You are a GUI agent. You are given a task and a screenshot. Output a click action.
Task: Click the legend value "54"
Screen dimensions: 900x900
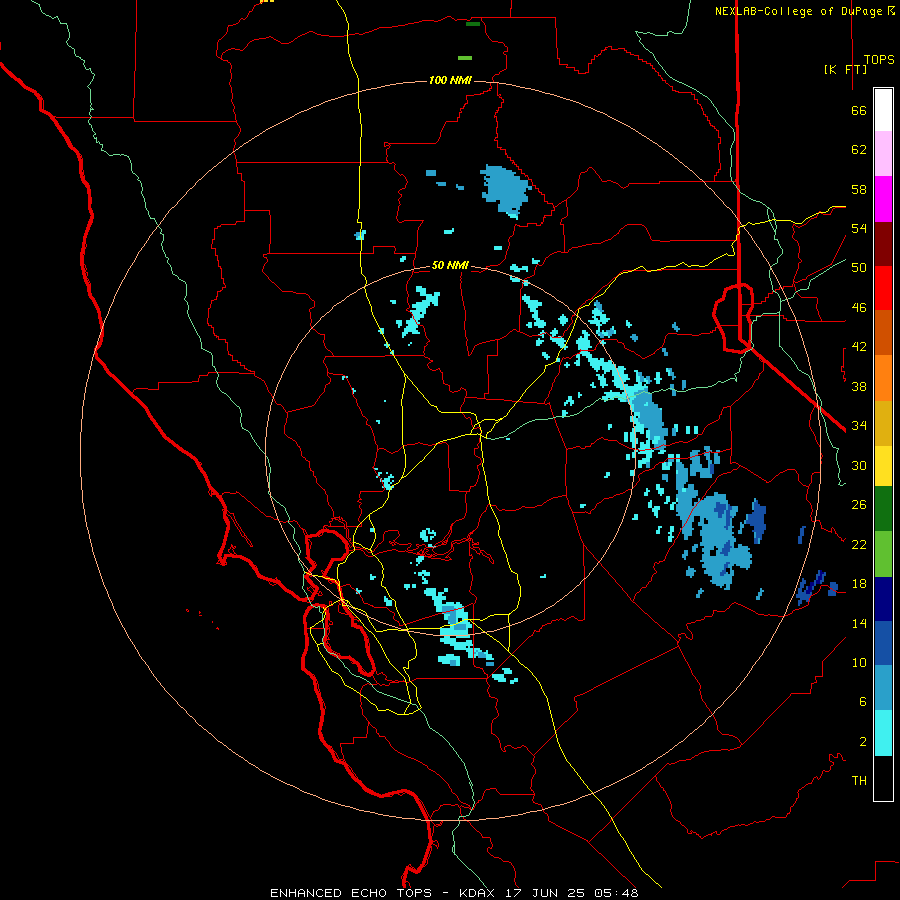(x=859, y=228)
